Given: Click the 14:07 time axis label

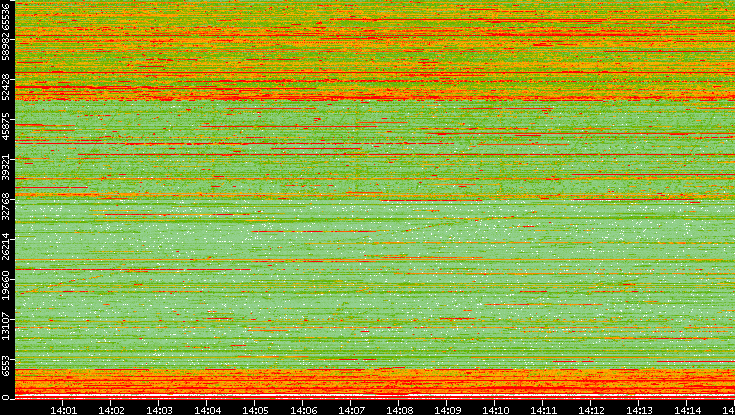Looking at the screenshot, I should coord(351,410).
